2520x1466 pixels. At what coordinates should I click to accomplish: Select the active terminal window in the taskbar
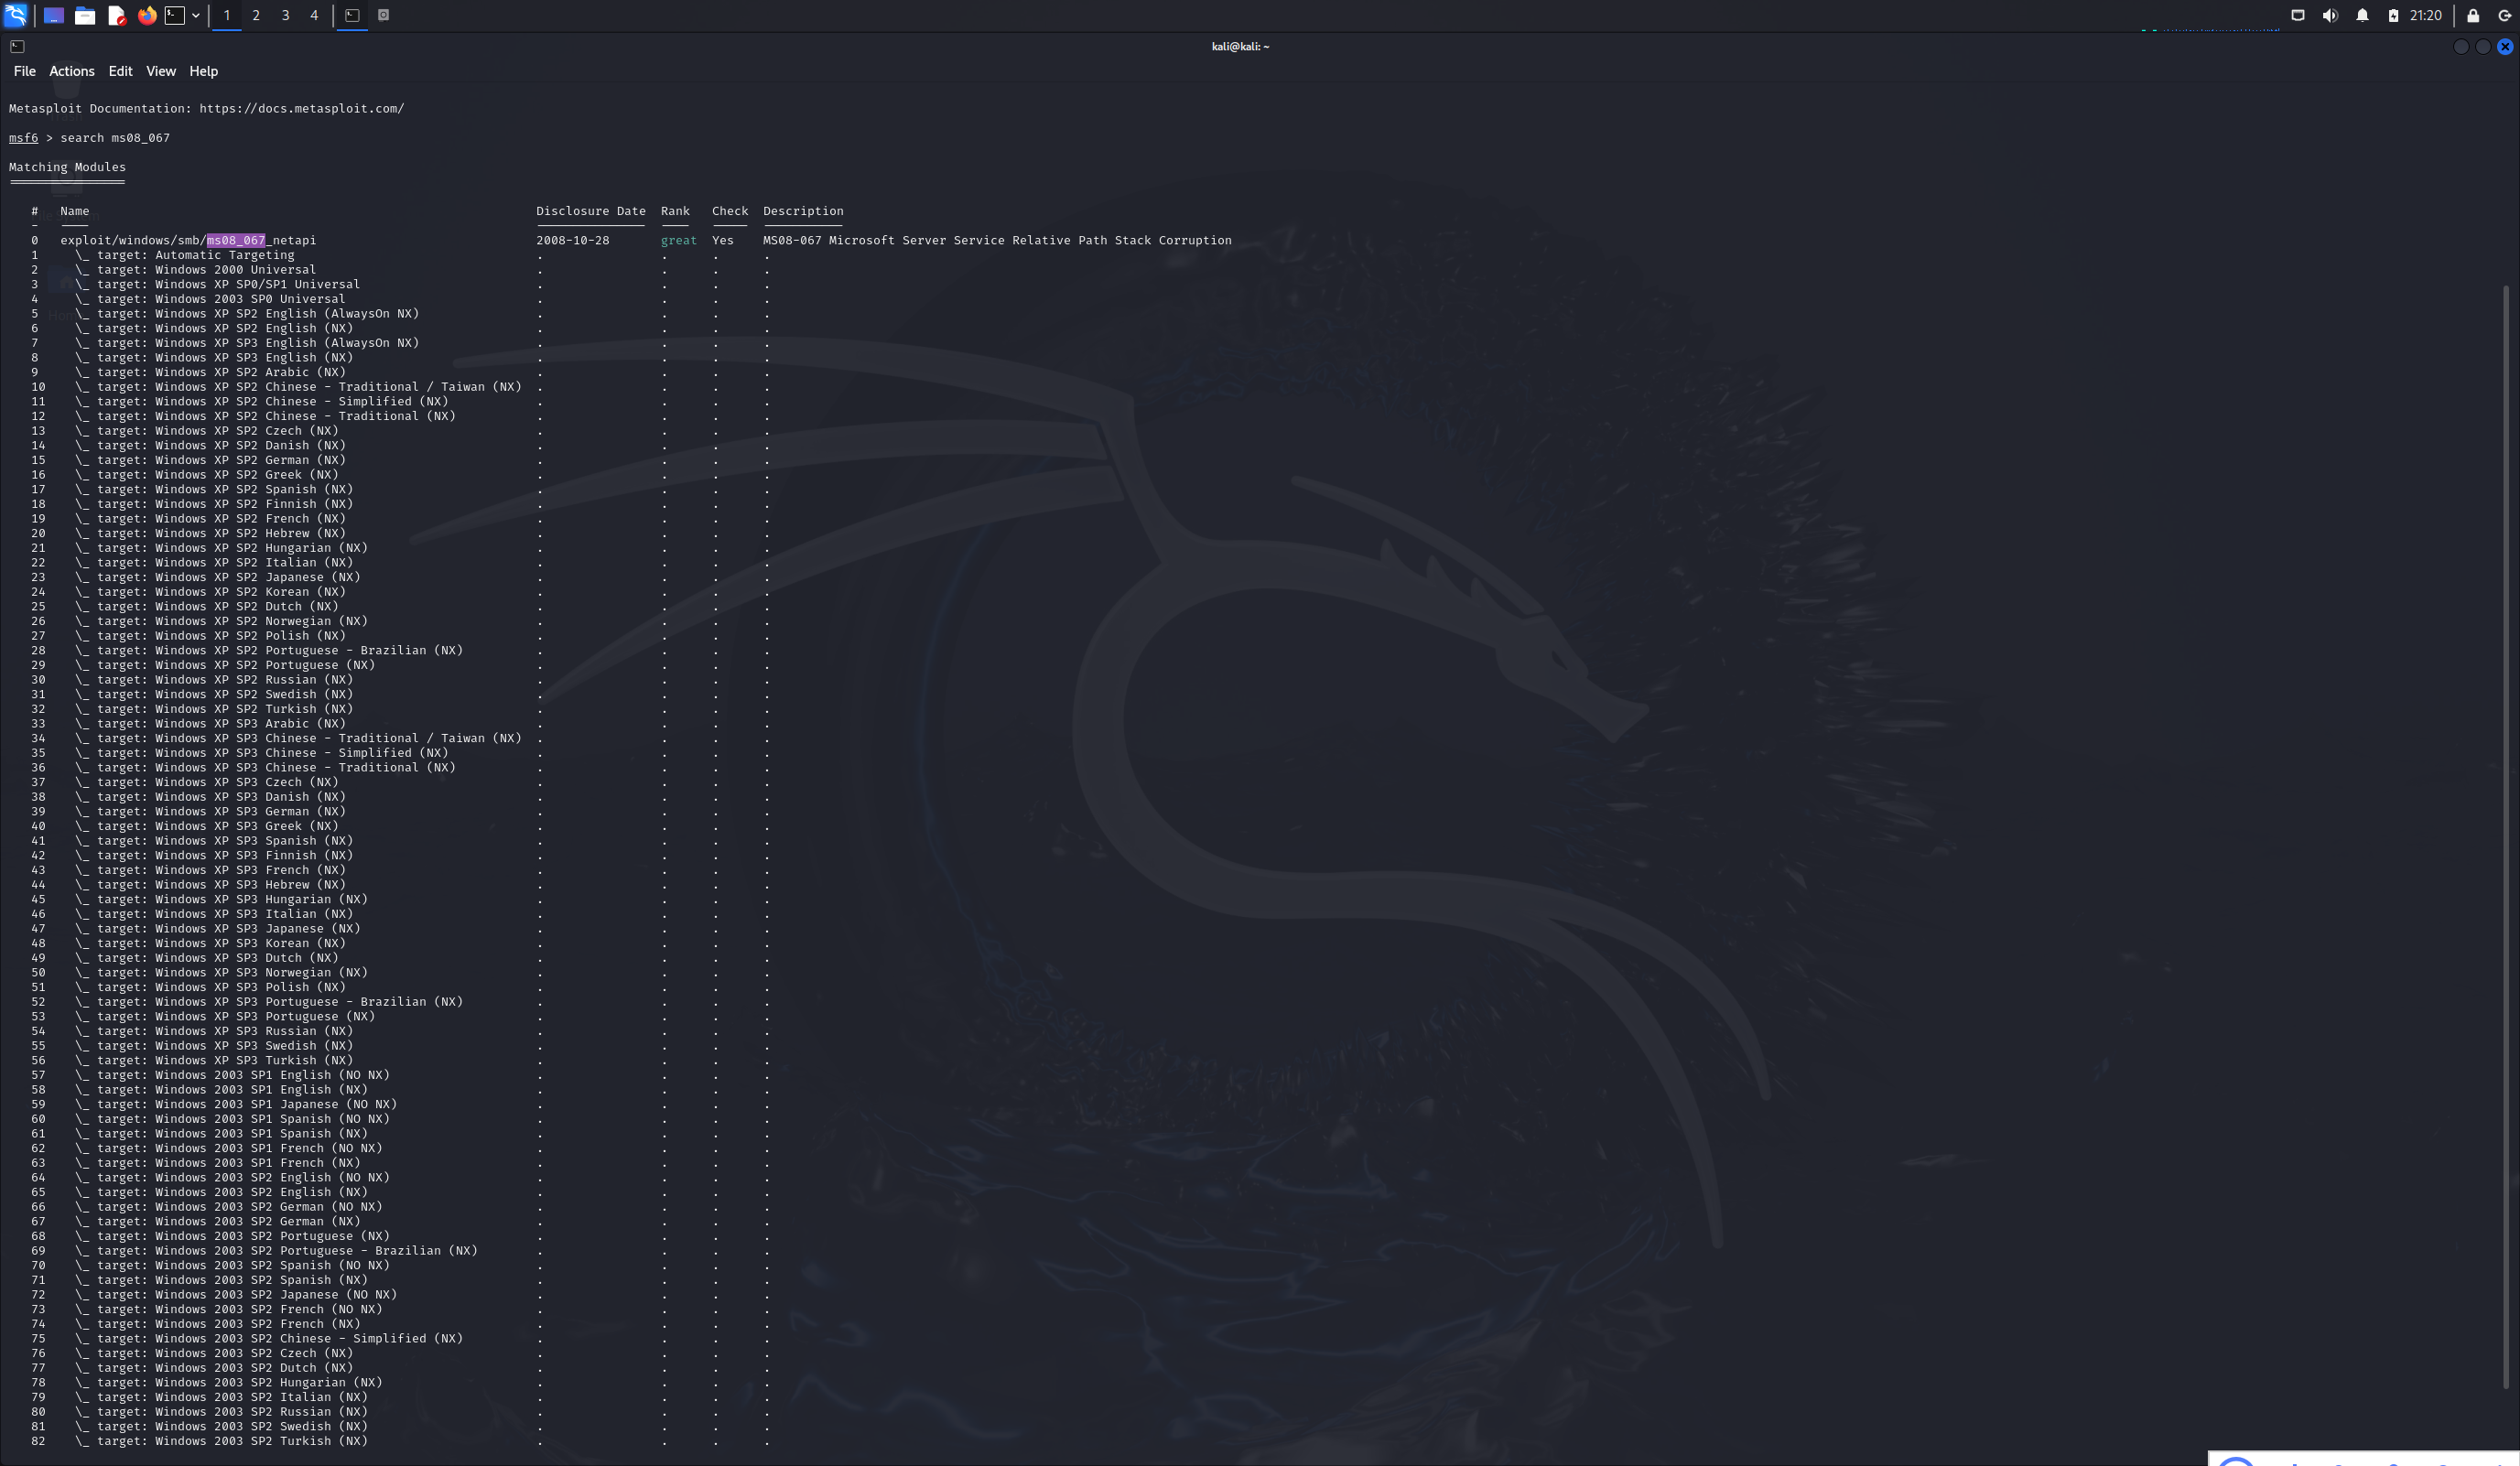tap(352, 15)
